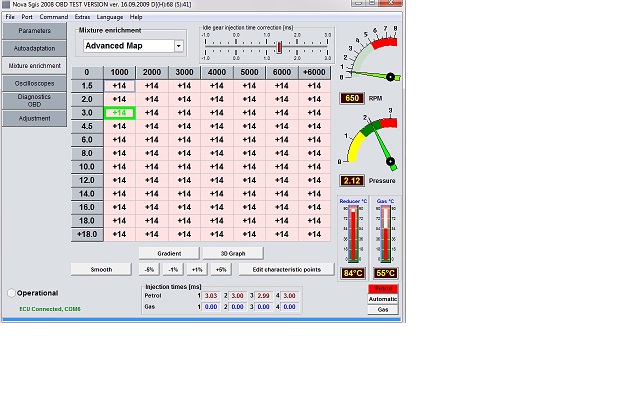
Task: Select the +18.0 ms row header
Action: (x=87, y=234)
